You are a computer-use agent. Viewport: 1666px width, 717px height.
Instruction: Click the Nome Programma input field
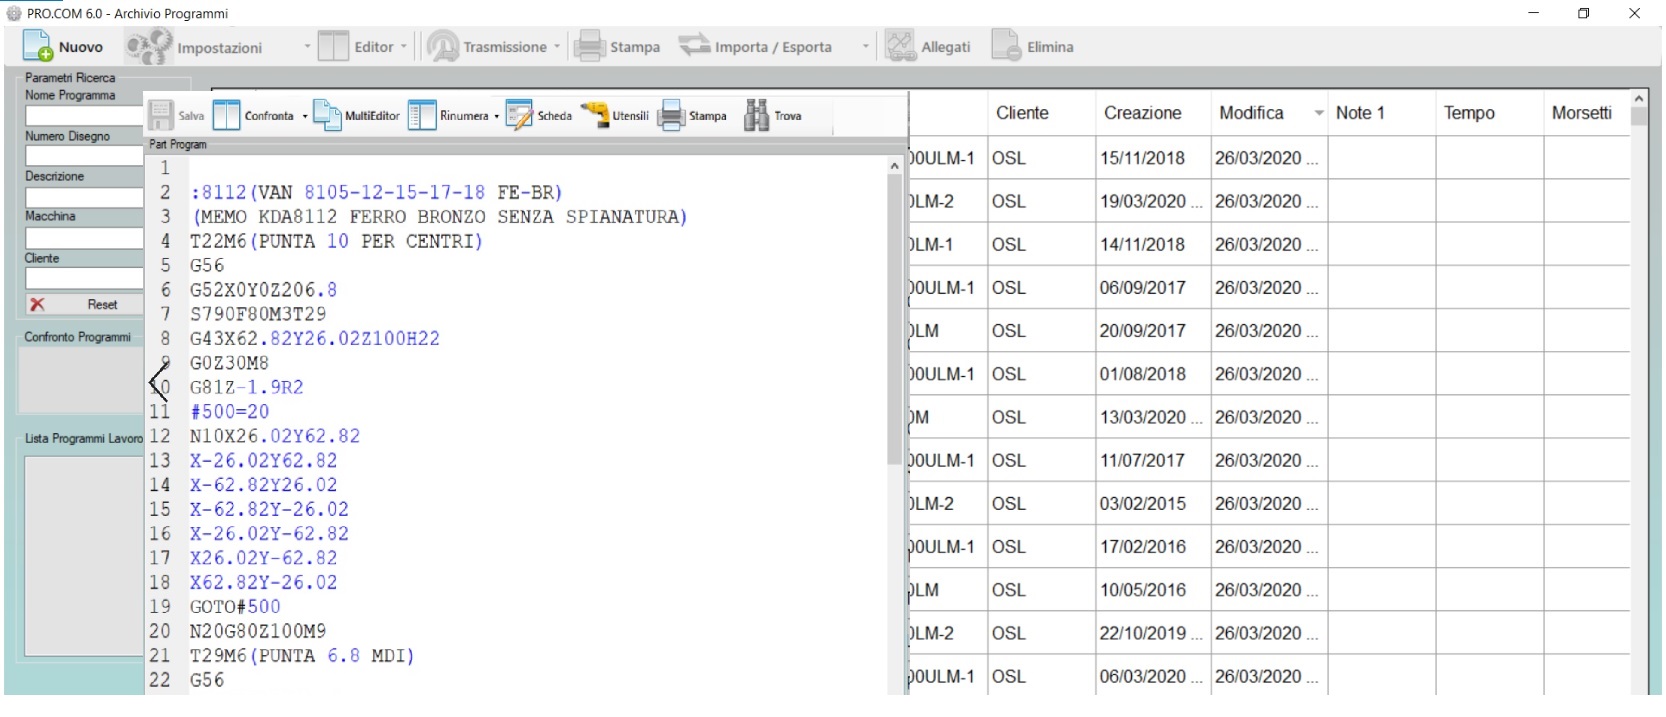coord(84,116)
